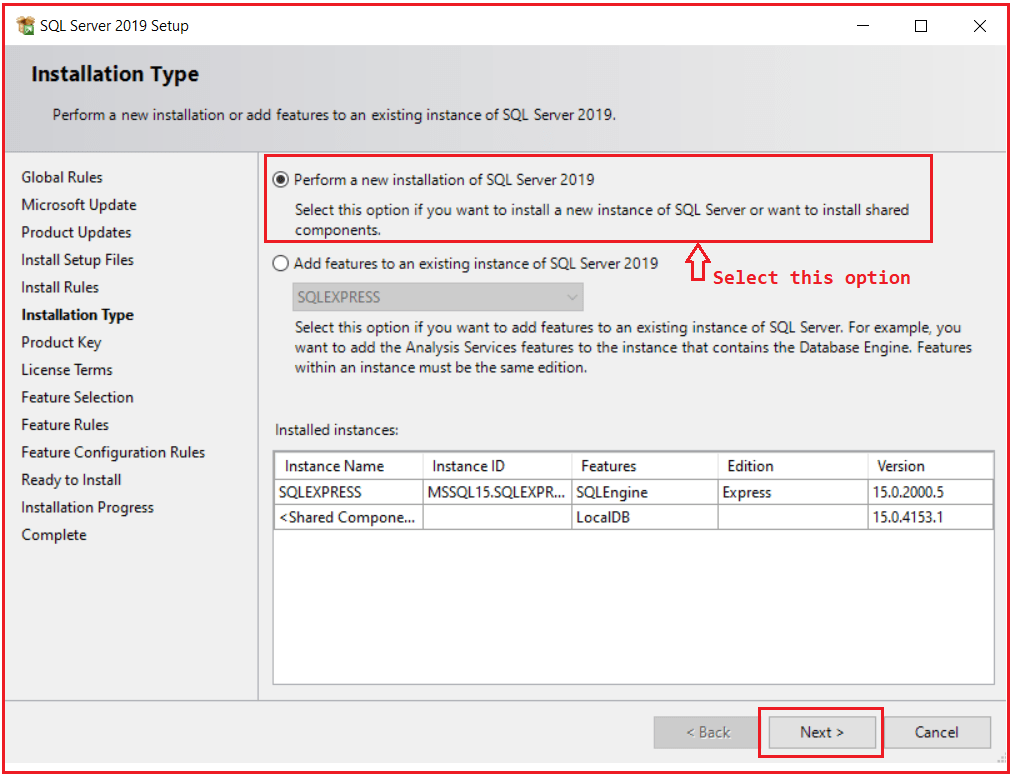Select Ready to Install step
Viewport: 1014px width, 777px height.
[x=71, y=480]
